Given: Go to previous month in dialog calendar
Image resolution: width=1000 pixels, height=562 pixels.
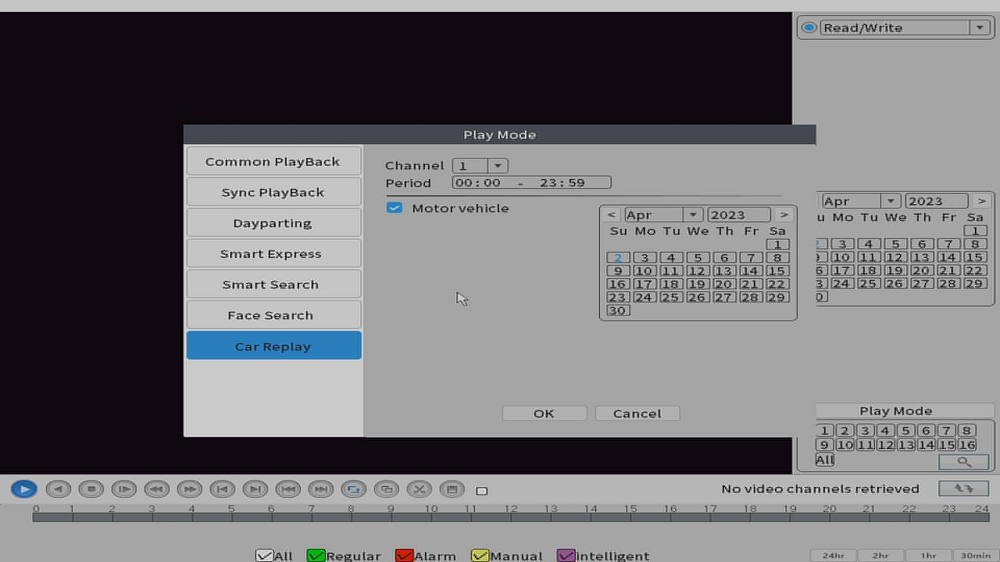Looking at the screenshot, I should (611, 215).
